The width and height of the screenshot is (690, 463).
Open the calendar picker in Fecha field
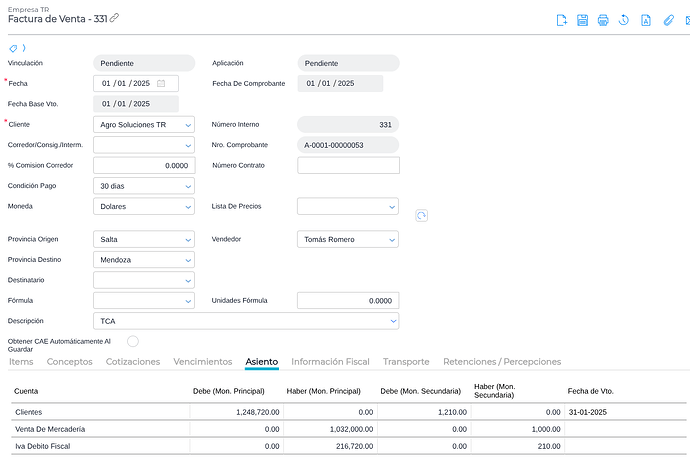tap(161, 83)
